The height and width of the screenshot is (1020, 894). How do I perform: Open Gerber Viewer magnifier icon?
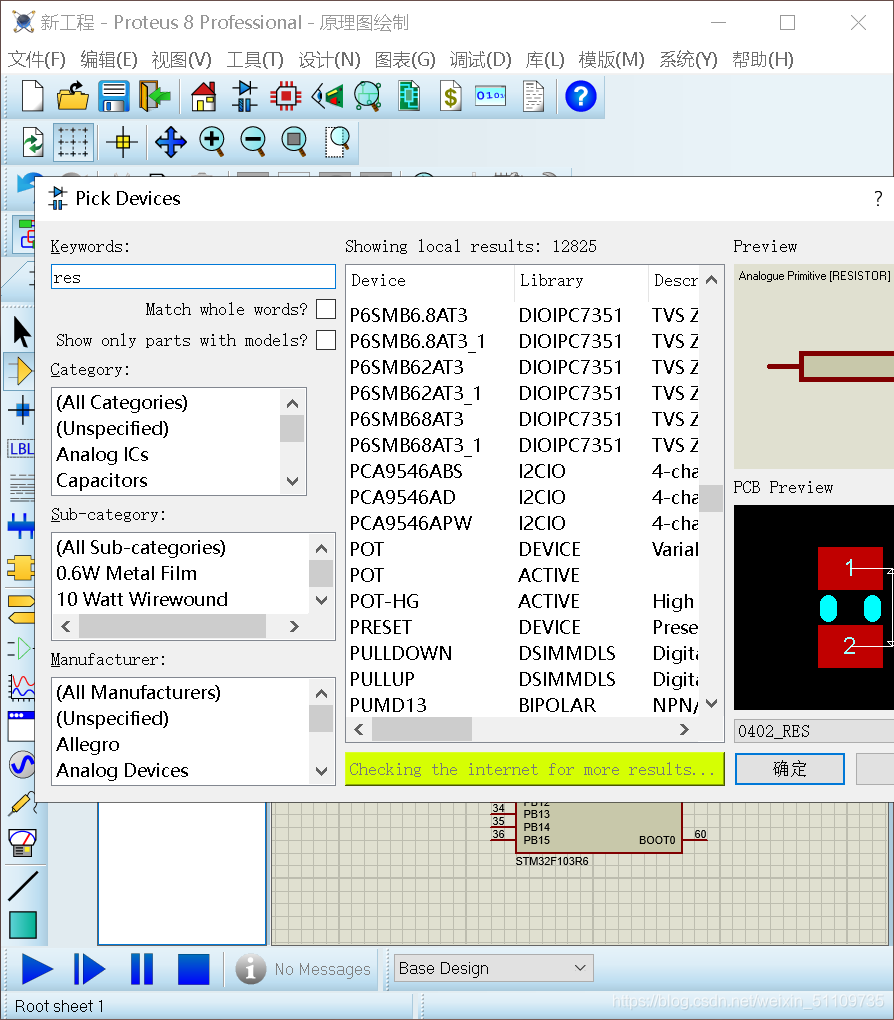(x=368, y=96)
